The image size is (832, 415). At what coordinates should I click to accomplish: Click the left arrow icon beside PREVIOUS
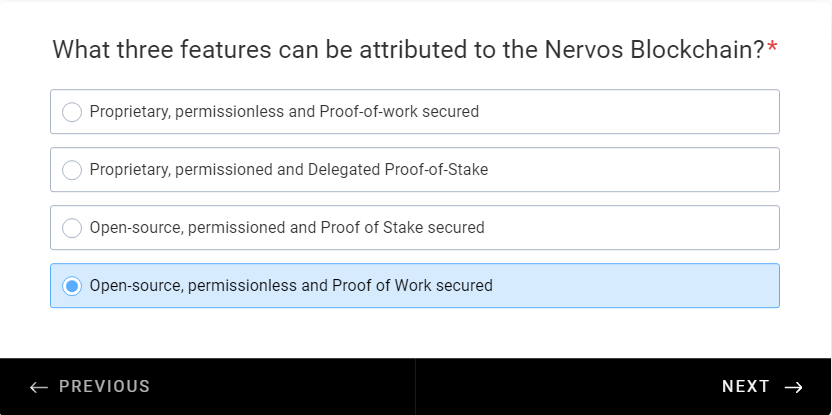click(39, 387)
